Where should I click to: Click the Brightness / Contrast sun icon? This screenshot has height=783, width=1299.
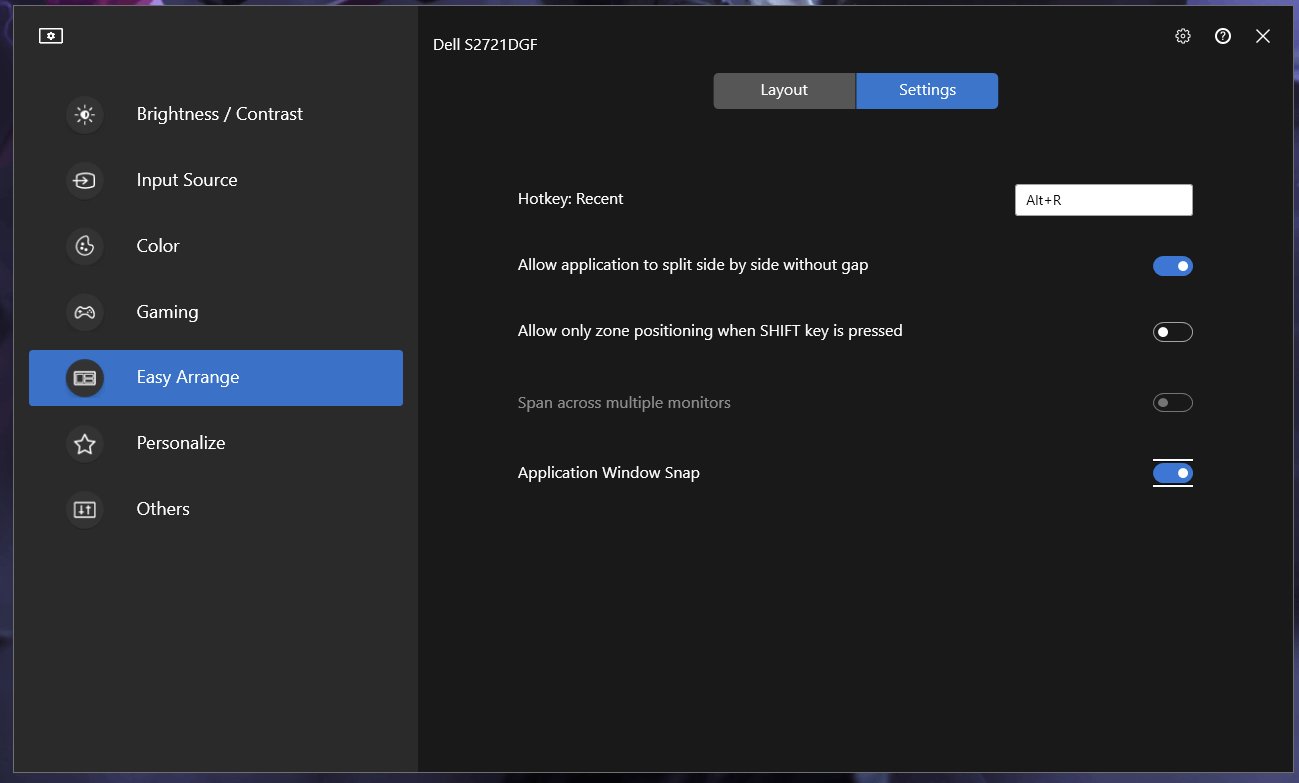[85, 114]
